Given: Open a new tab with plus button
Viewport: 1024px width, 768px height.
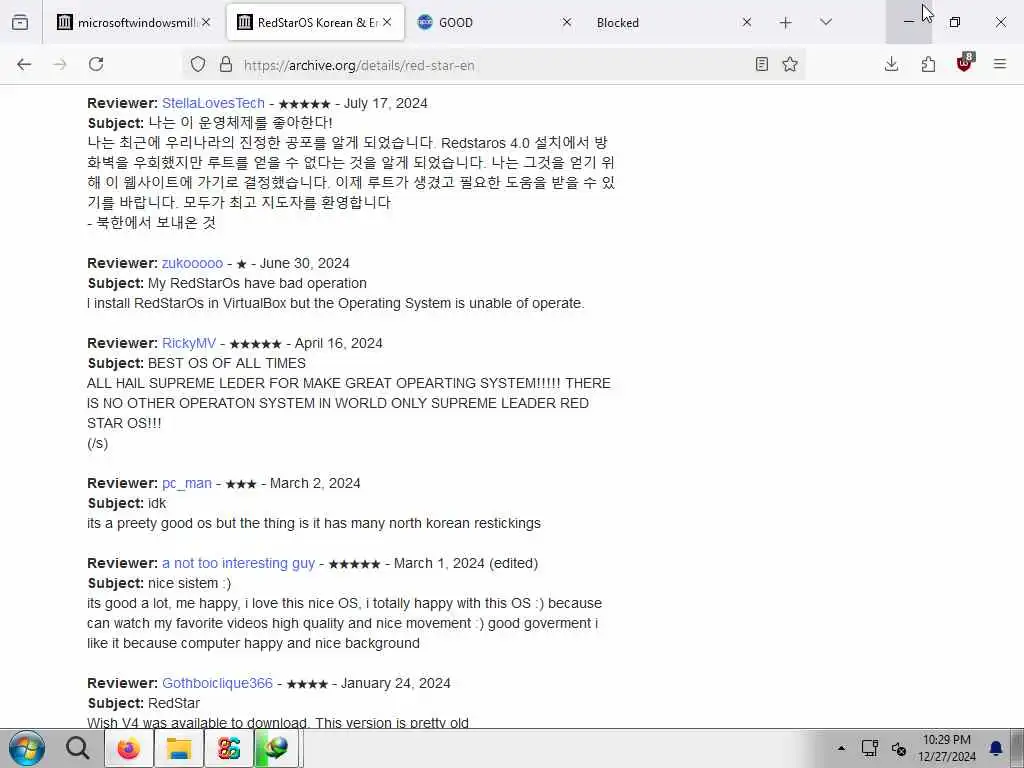Looking at the screenshot, I should pyautogui.click(x=786, y=23).
